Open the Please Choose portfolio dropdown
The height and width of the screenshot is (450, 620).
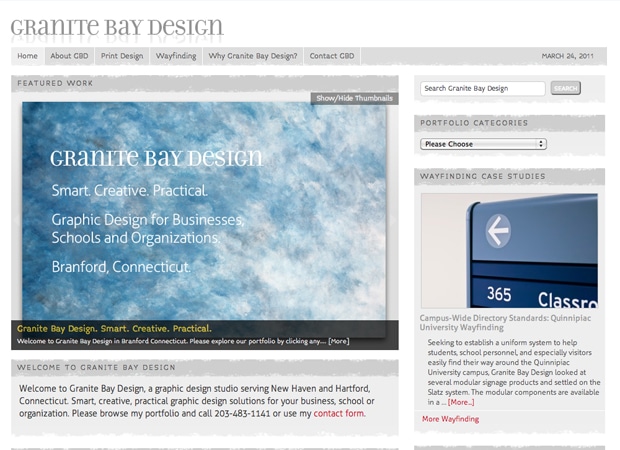pyautogui.click(x=483, y=144)
